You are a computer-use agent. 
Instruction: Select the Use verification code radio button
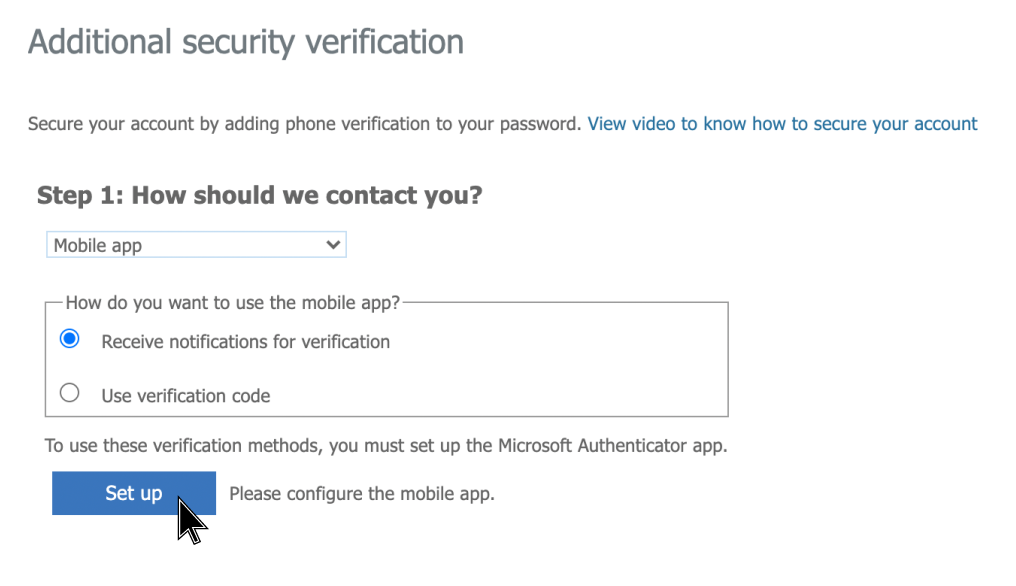[70, 394]
